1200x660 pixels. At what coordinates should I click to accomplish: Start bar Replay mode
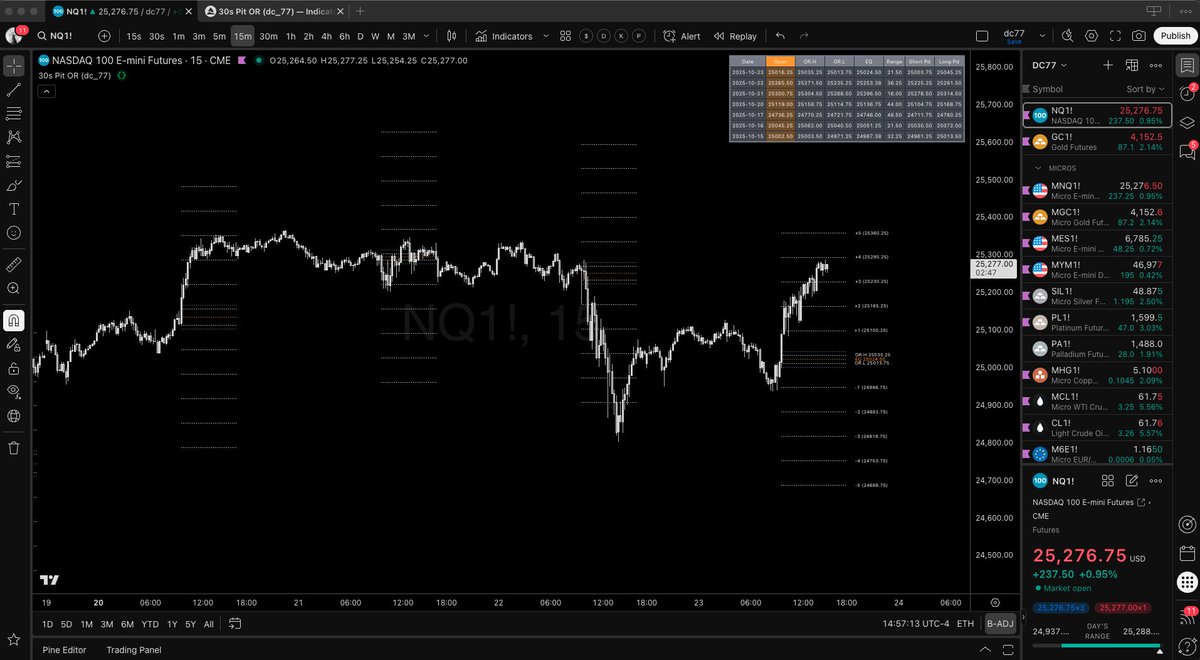735,36
